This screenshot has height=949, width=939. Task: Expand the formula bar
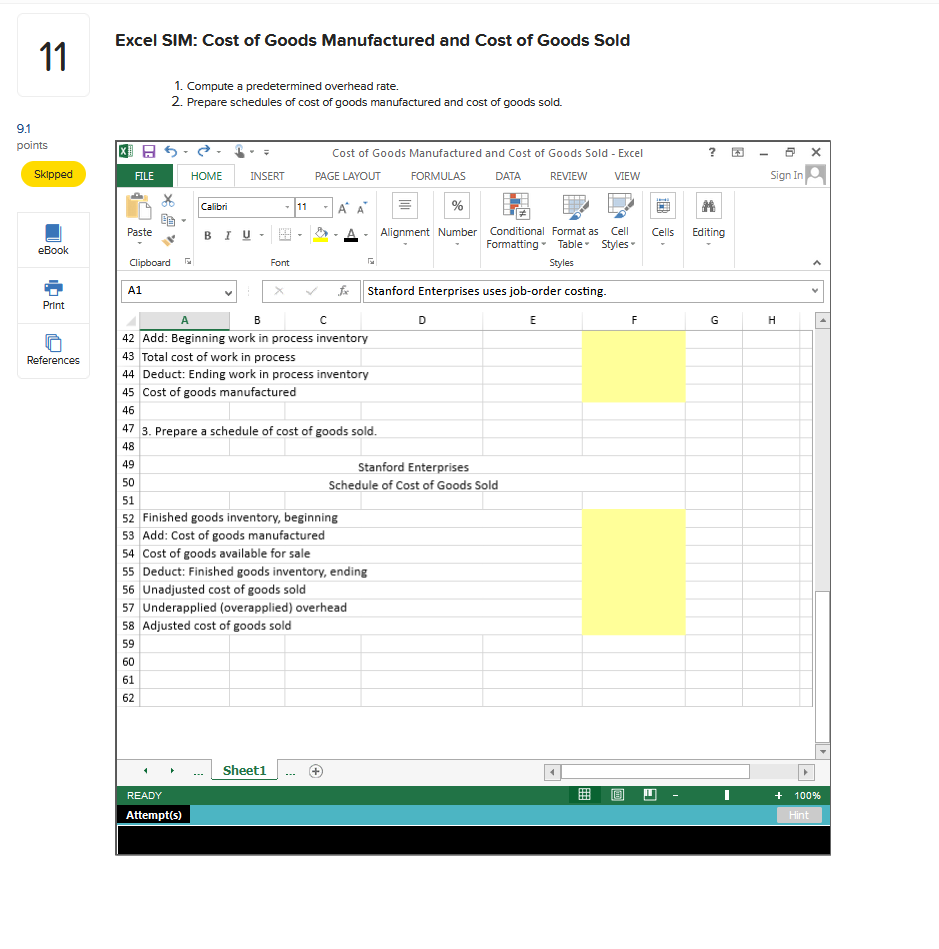815,291
